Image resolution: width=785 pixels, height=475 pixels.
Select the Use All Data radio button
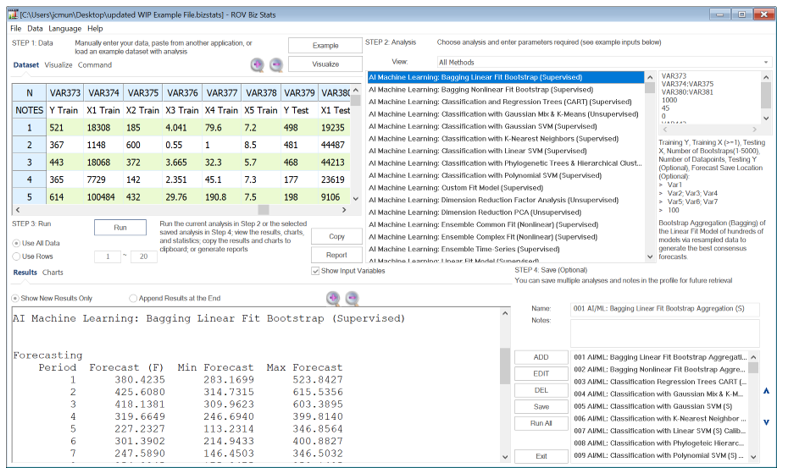(17, 243)
